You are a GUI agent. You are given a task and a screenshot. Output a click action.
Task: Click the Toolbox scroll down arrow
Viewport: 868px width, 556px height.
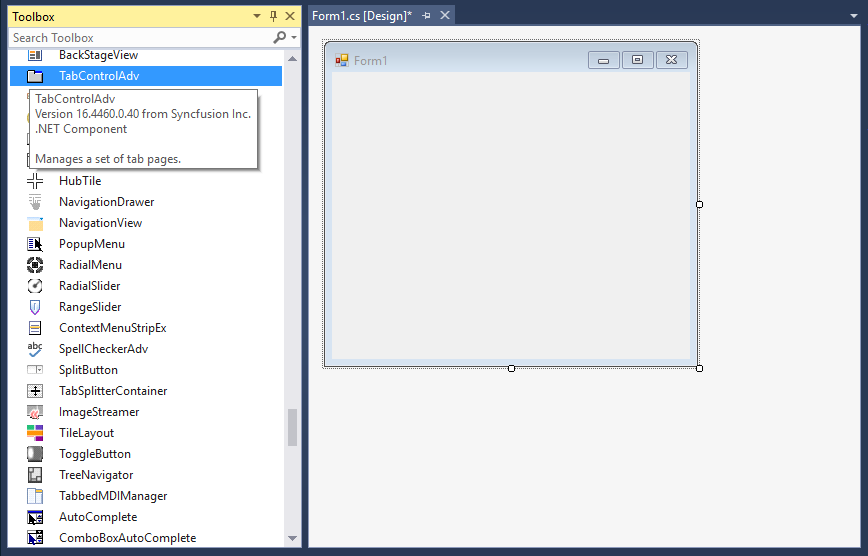(292, 538)
